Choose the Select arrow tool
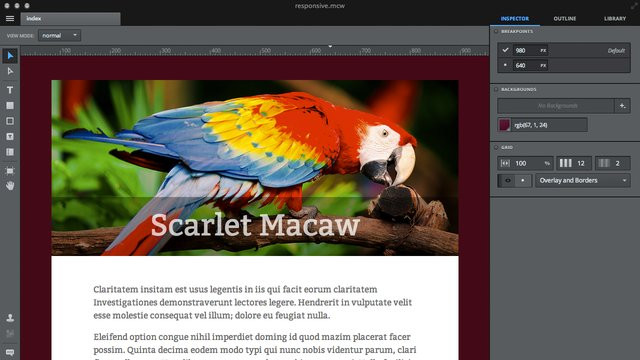Screen dimensions: 640x360 coord(10,56)
